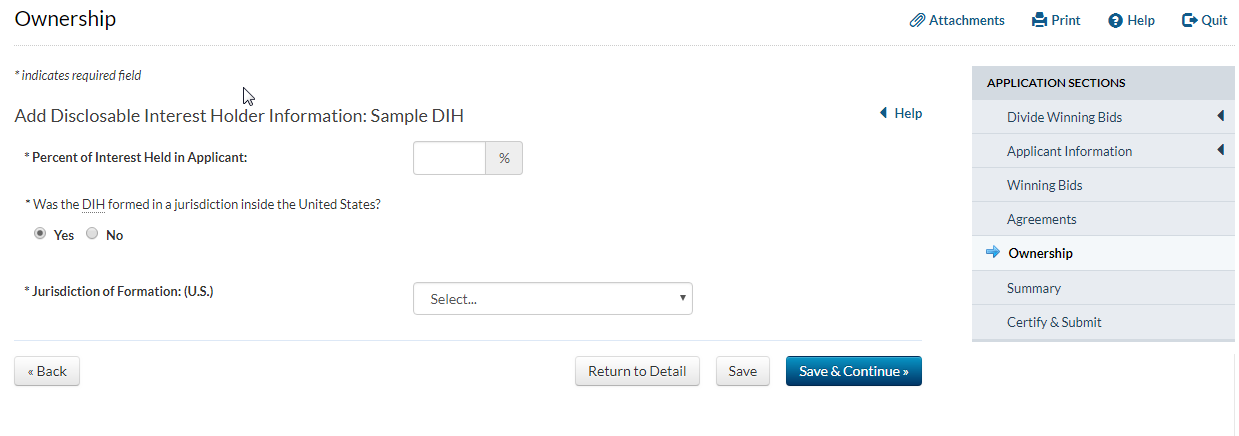Click the Return to Detail button
This screenshot has width=1239, height=436.
pos(637,371)
